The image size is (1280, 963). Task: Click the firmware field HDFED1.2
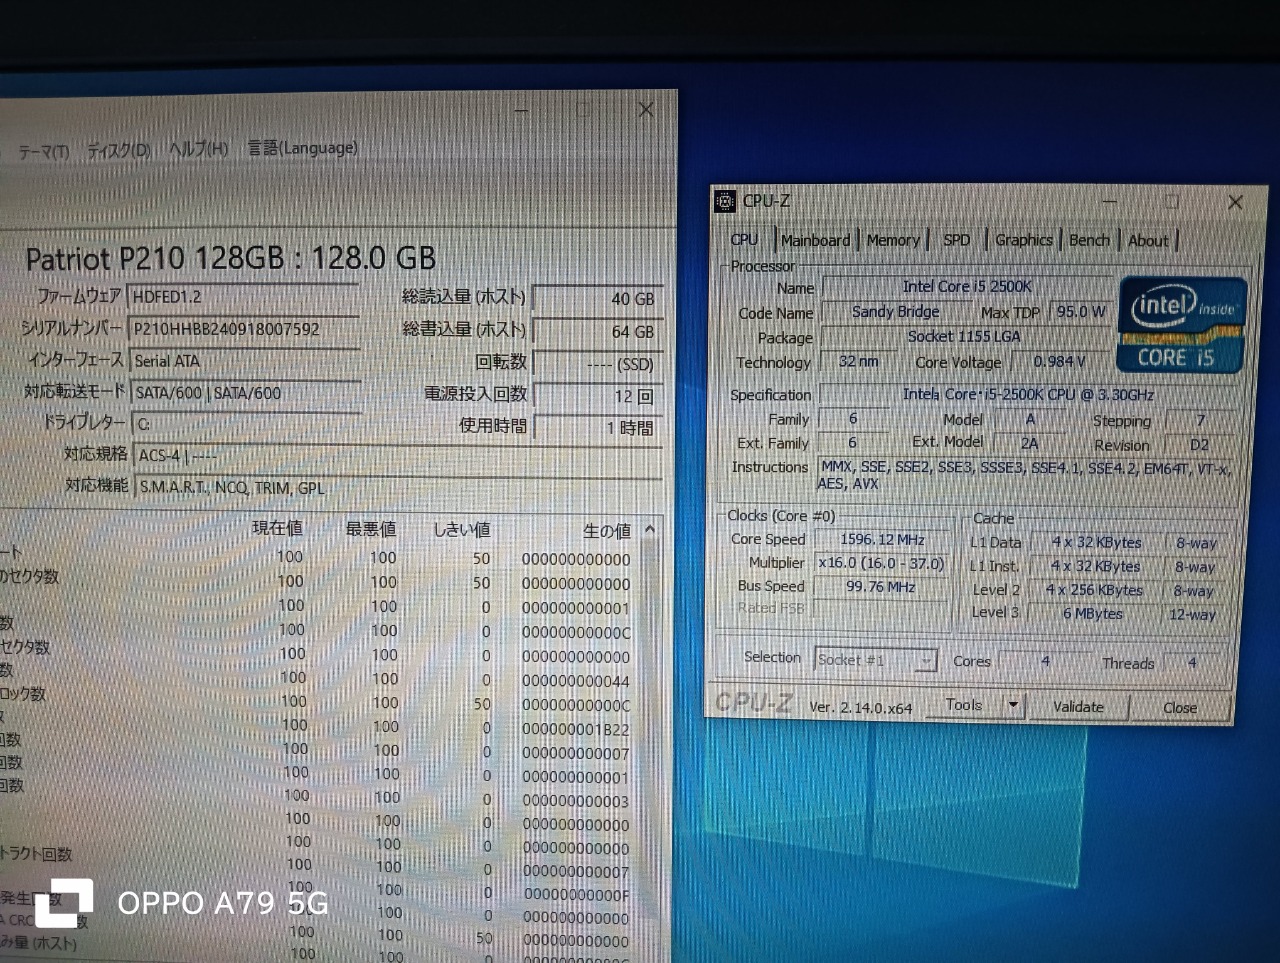243,297
